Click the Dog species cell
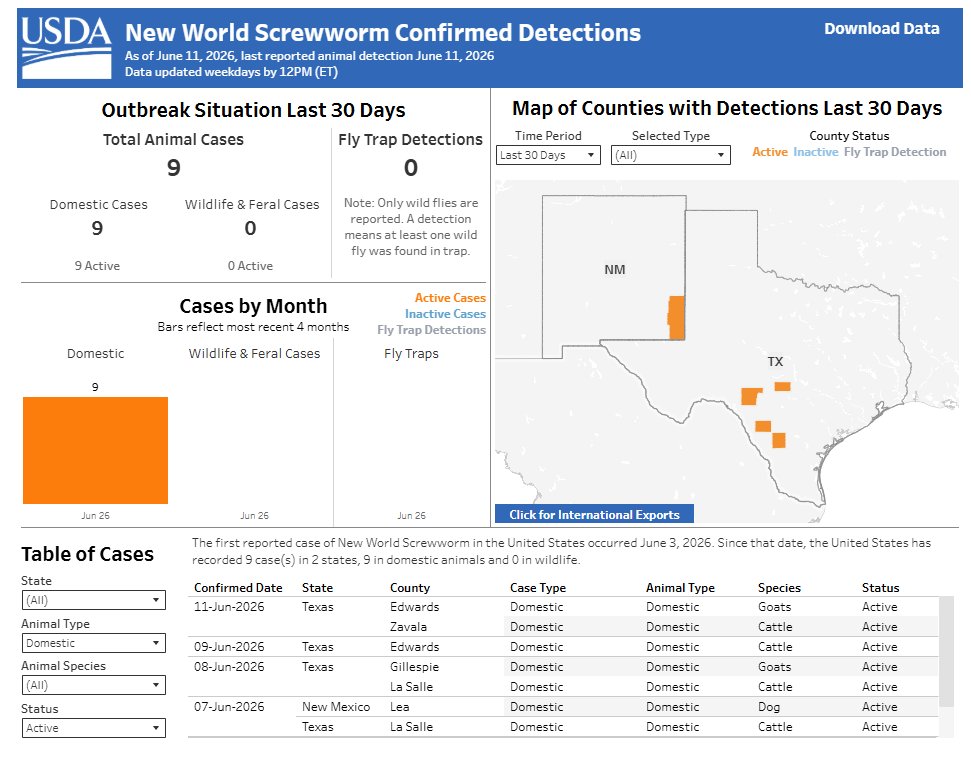The width and height of the screenshot is (971, 765). pyautogui.click(x=769, y=707)
